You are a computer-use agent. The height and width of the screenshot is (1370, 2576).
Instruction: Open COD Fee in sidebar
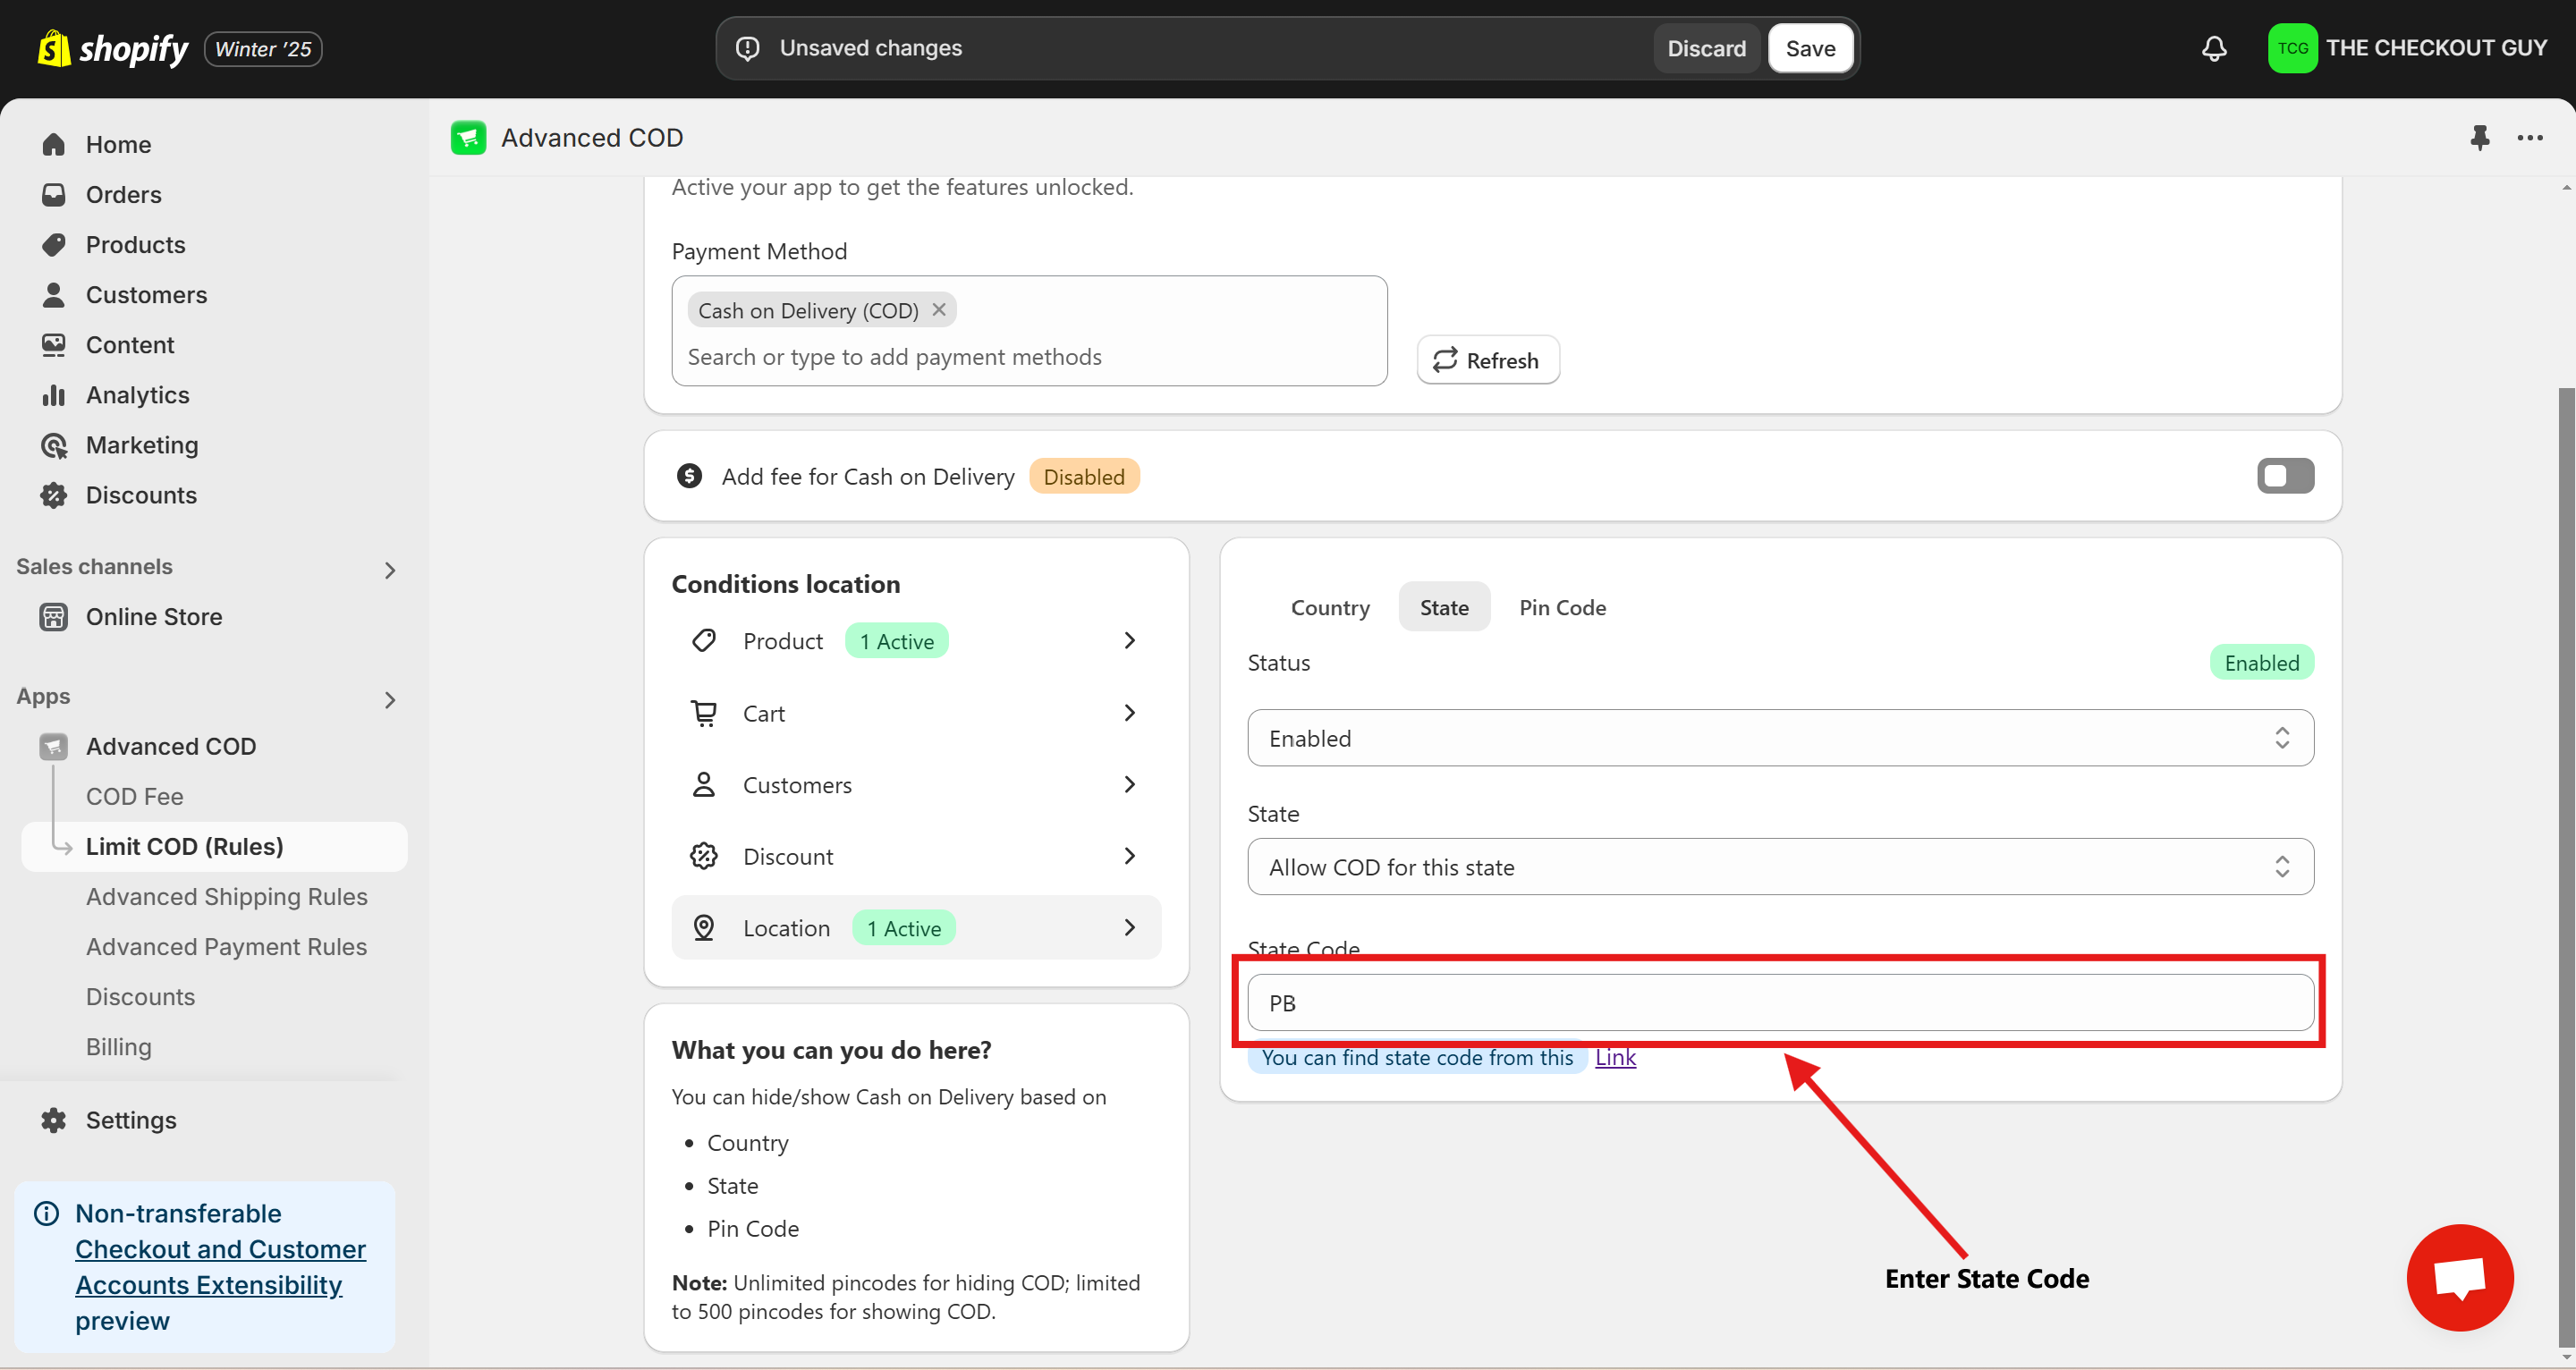(134, 796)
